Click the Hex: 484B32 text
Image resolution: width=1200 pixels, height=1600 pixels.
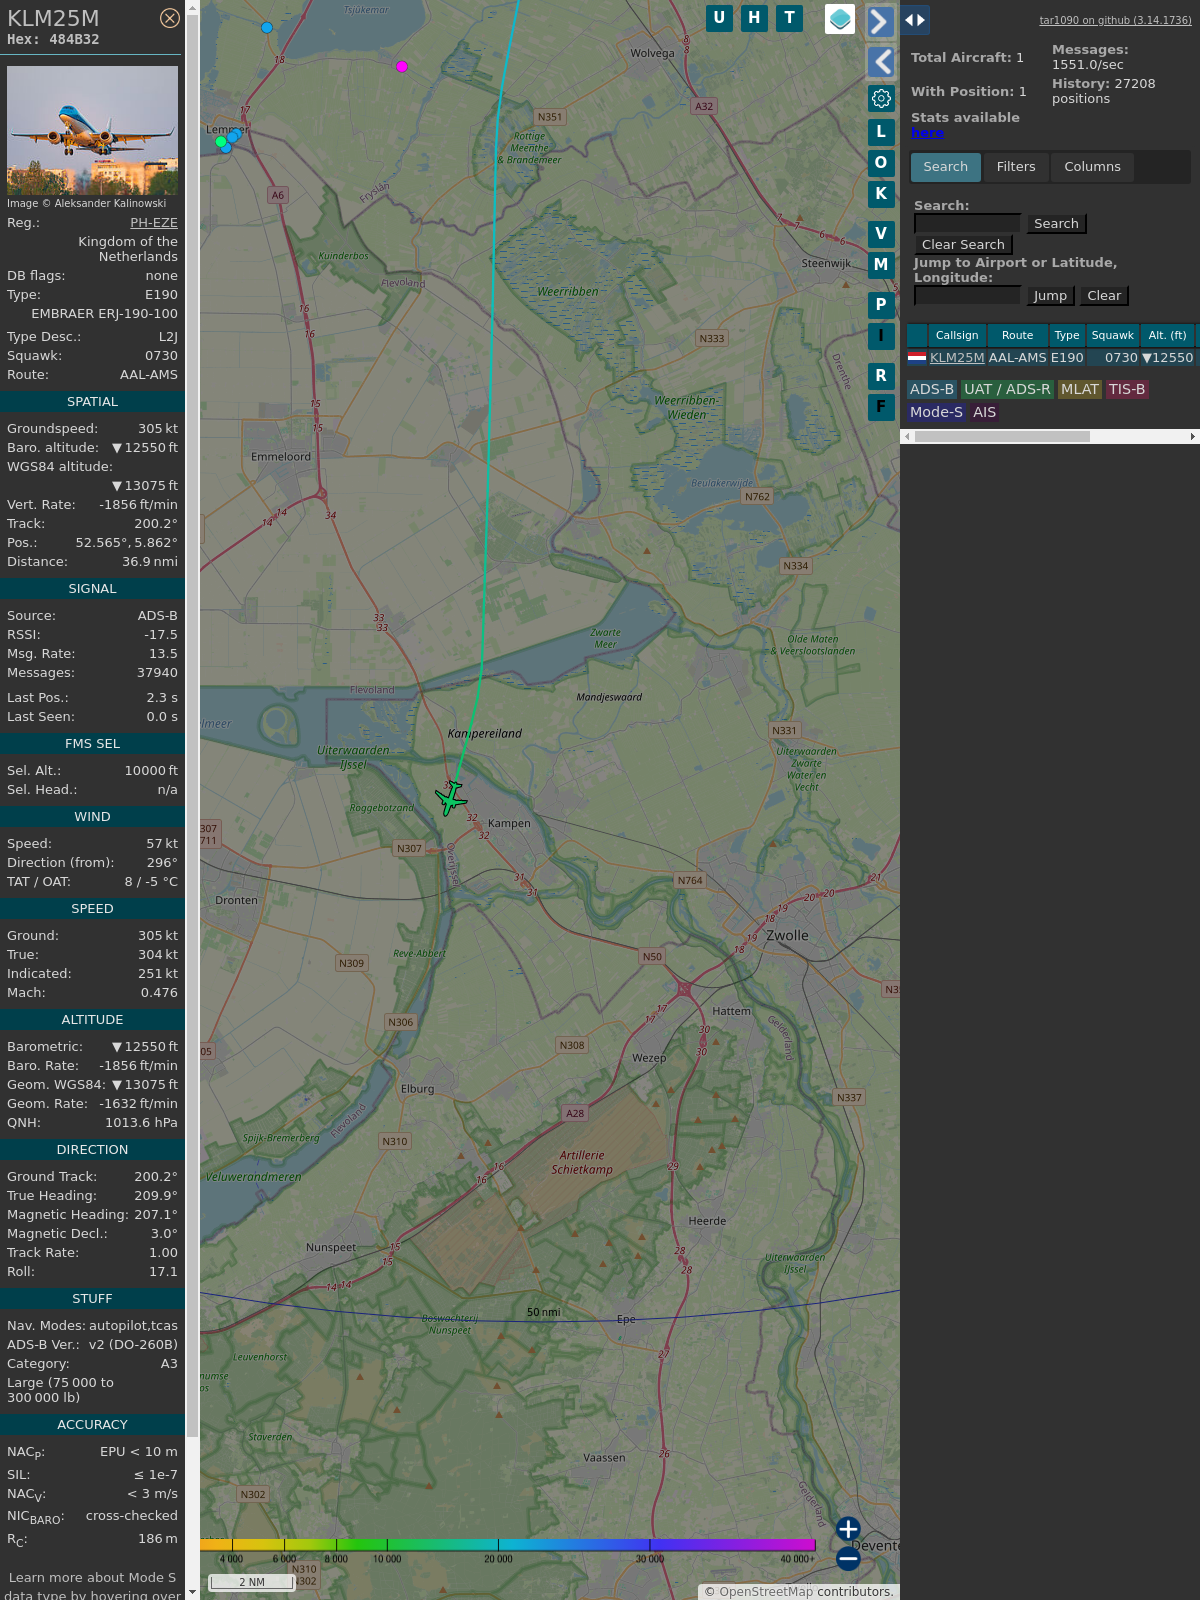[x=53, y=40]
